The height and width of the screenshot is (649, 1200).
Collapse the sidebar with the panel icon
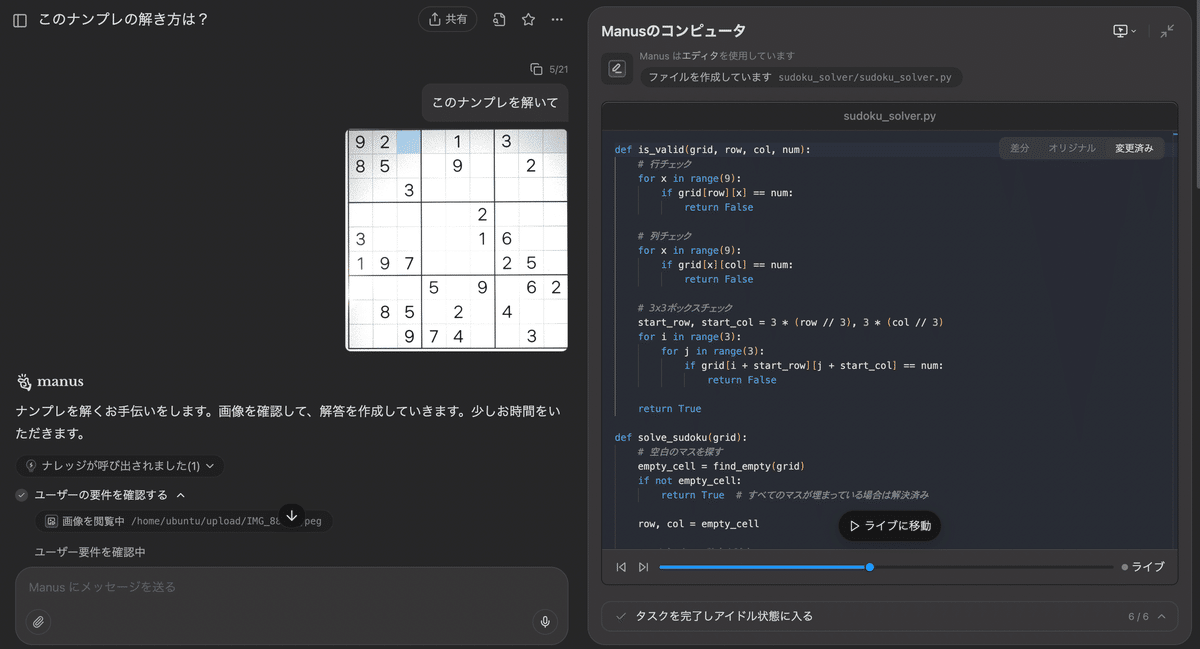pos(19,19)
